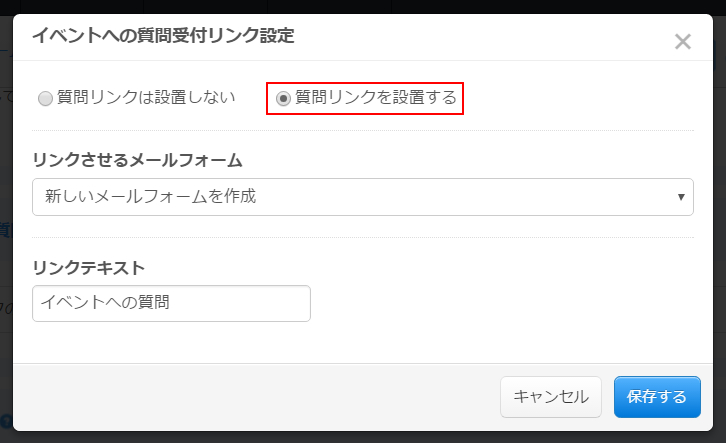Open the "新しいメールフォームを作成" dropdown
726x443 pixels.
coord(362,197)
